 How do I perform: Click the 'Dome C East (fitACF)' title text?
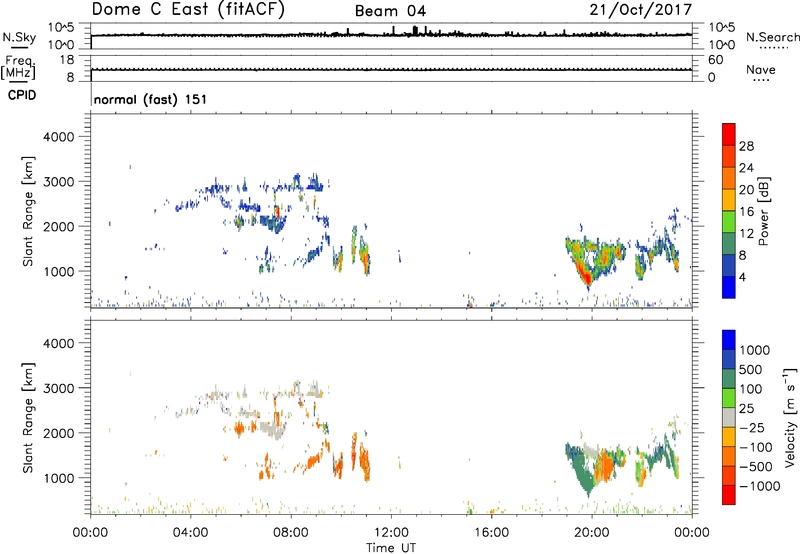tap(188, 10)
